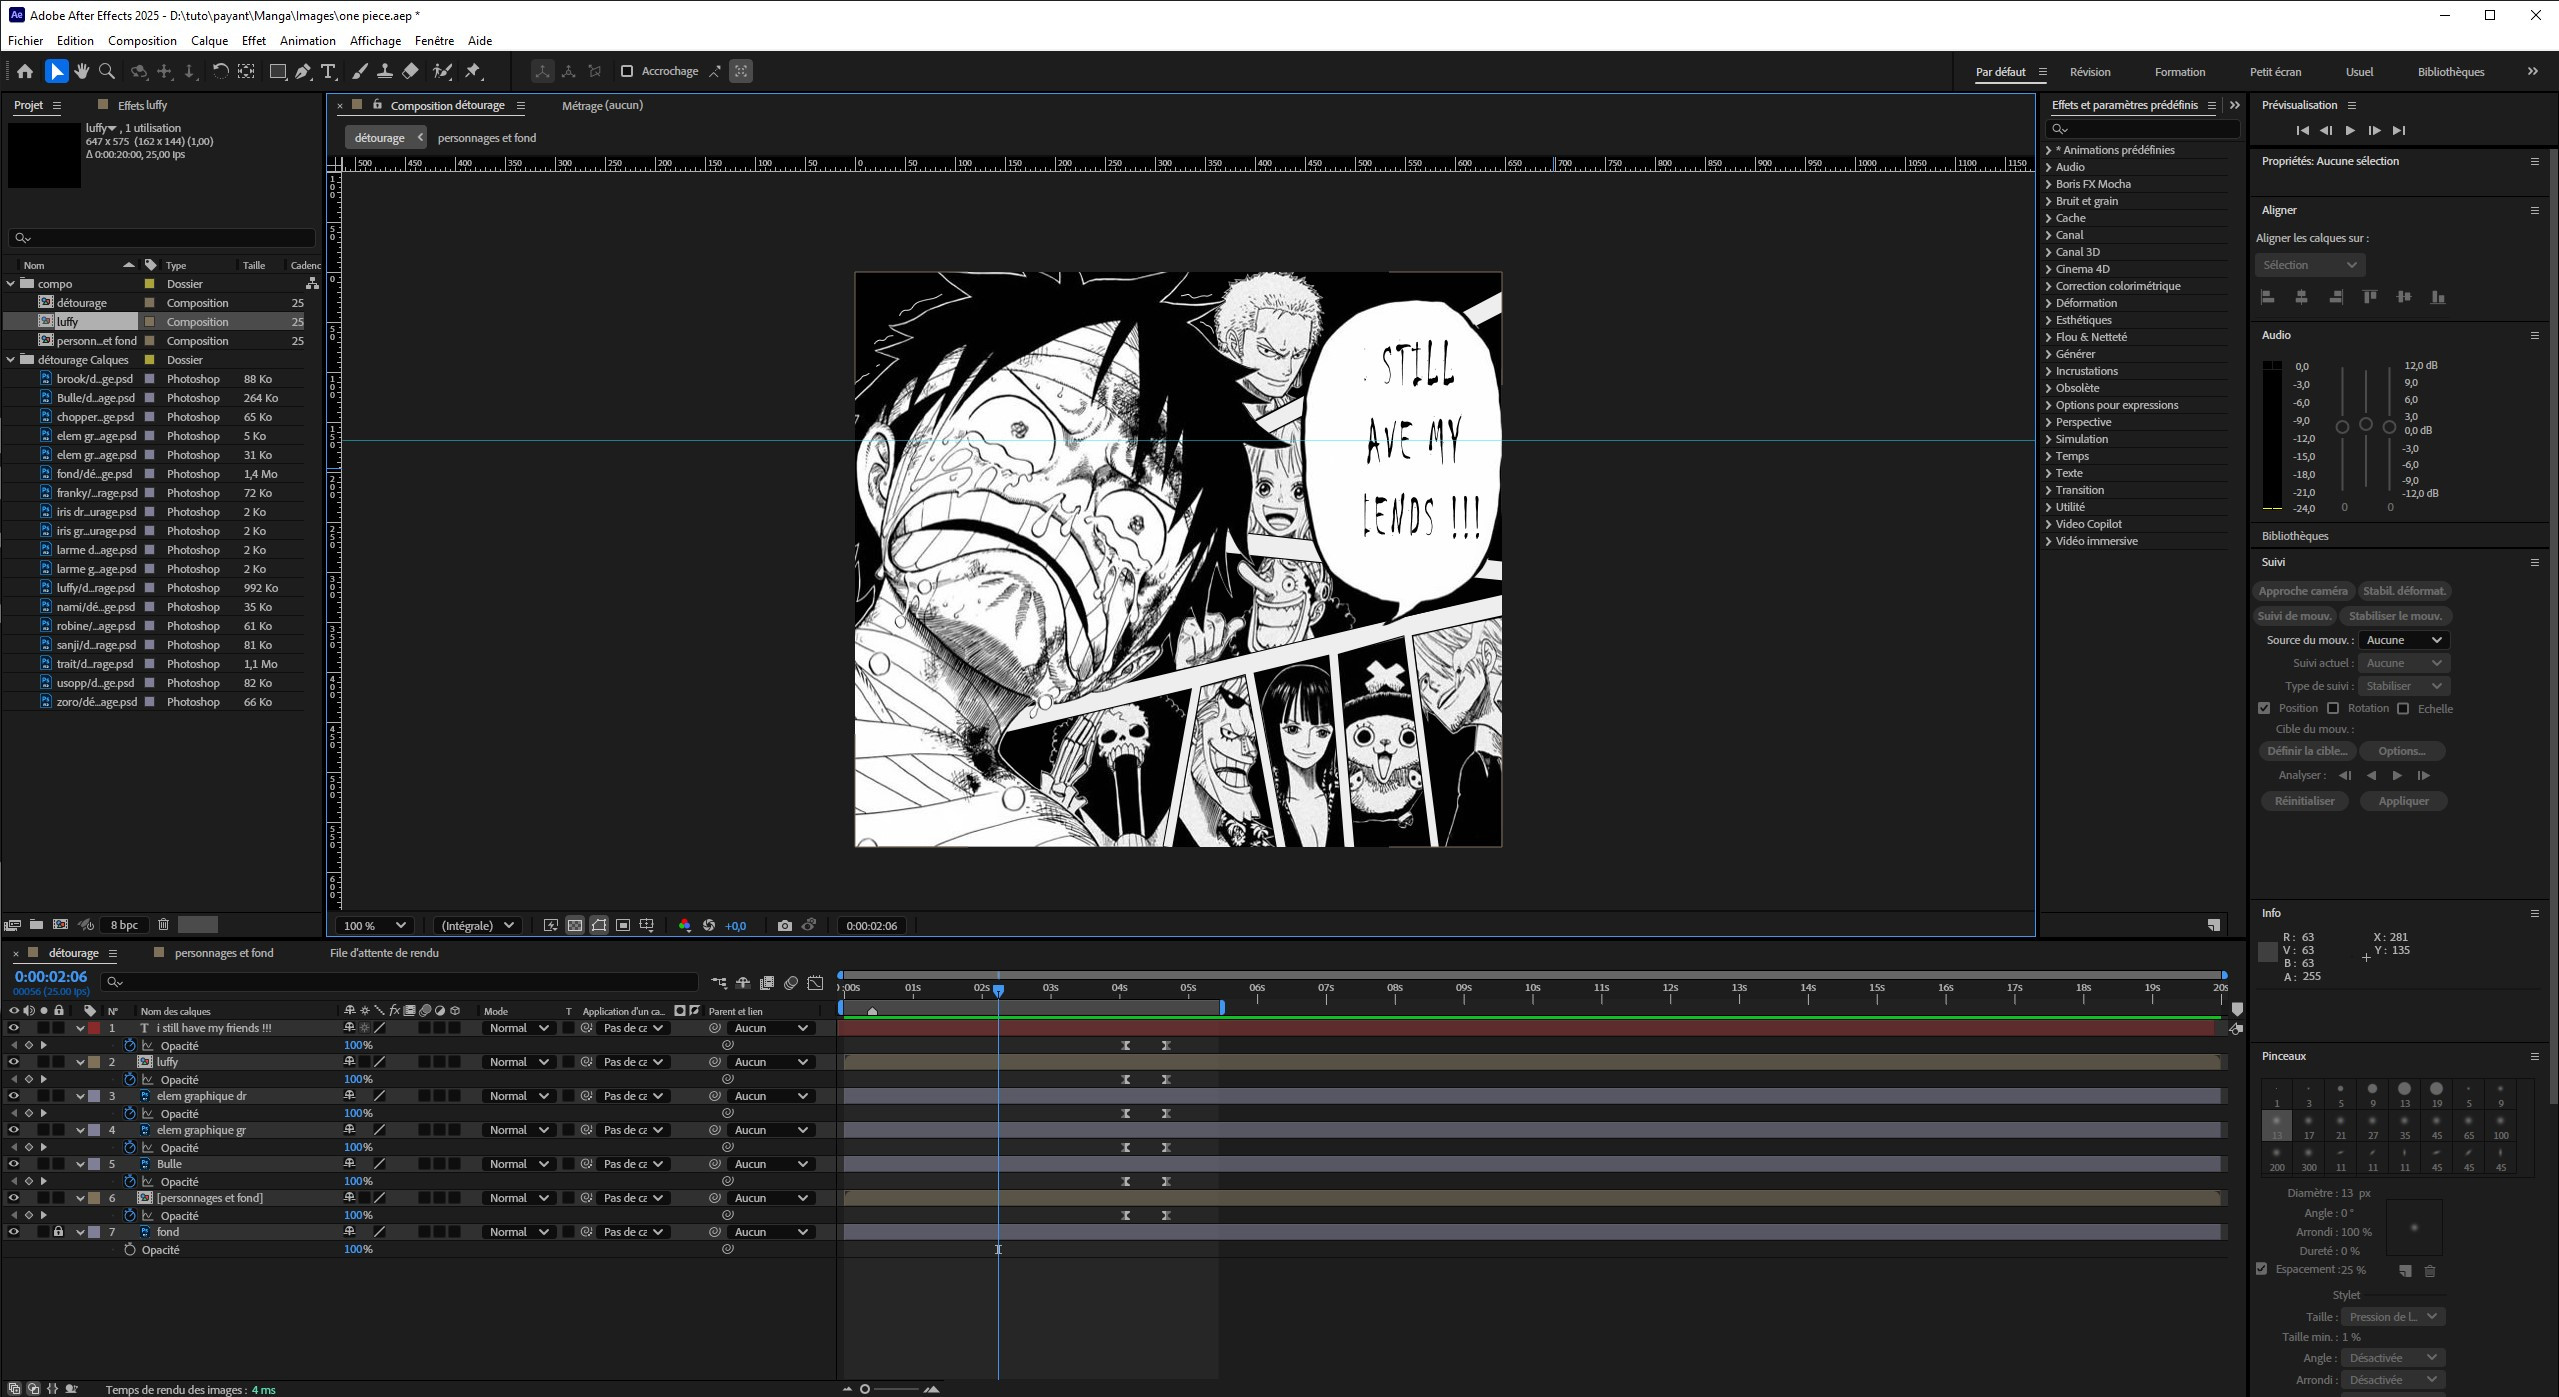
Task: Select the Pen tool
Action: click(x=303, y=71)
